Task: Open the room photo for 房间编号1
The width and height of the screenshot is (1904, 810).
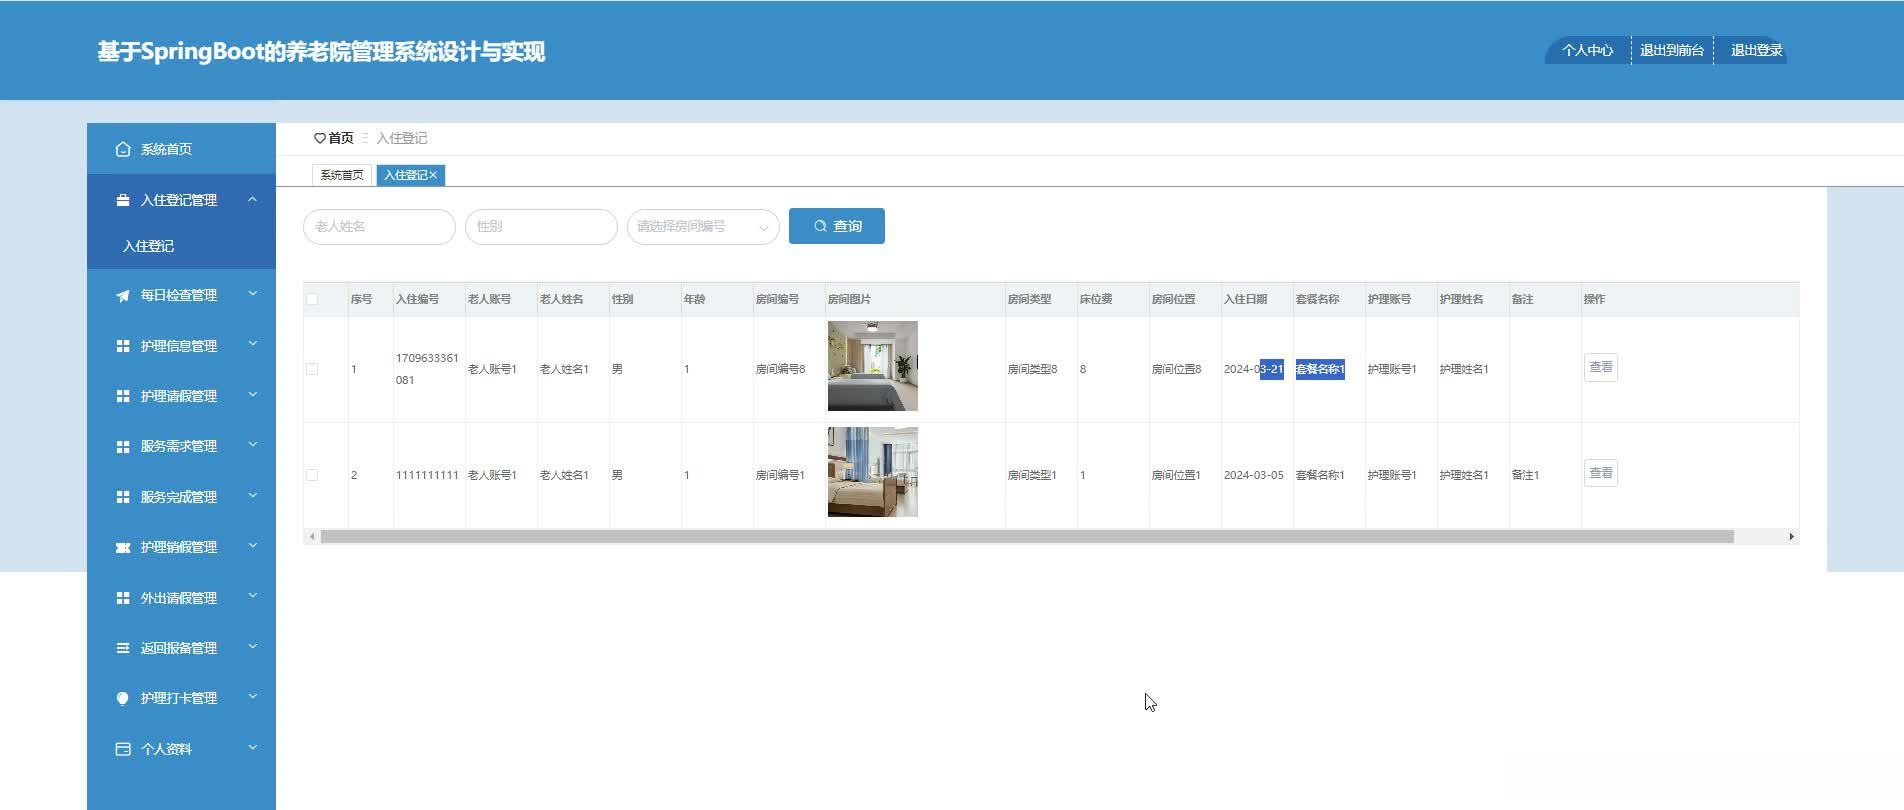Action: [873, 472]
